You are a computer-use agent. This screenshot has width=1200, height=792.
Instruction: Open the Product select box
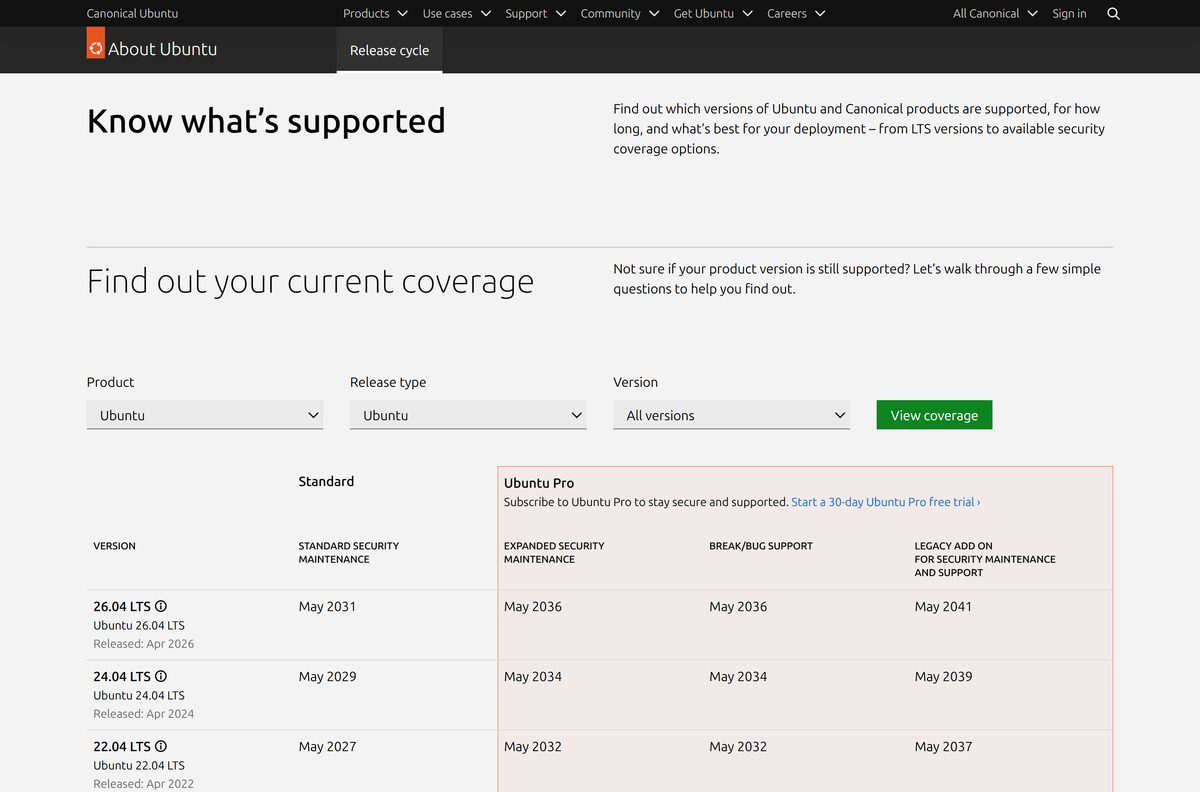click(x=205, y=415)
